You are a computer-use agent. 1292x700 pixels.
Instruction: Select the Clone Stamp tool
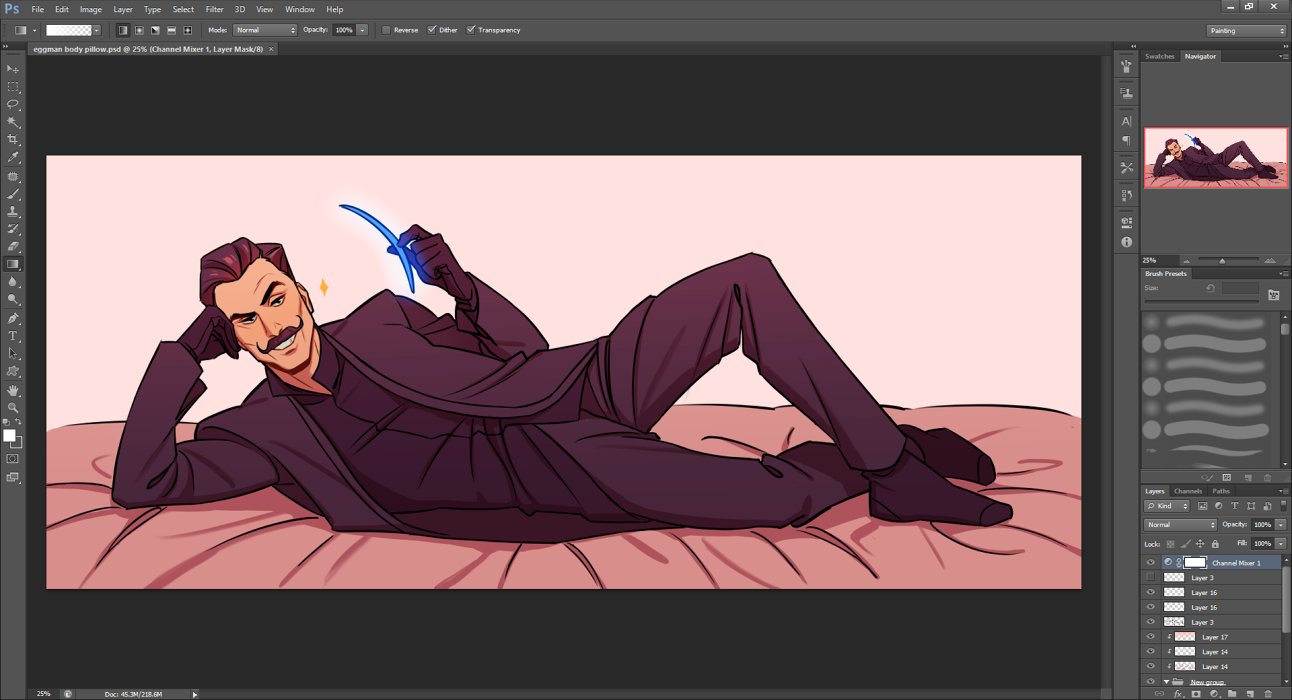(x=13, y=212)
